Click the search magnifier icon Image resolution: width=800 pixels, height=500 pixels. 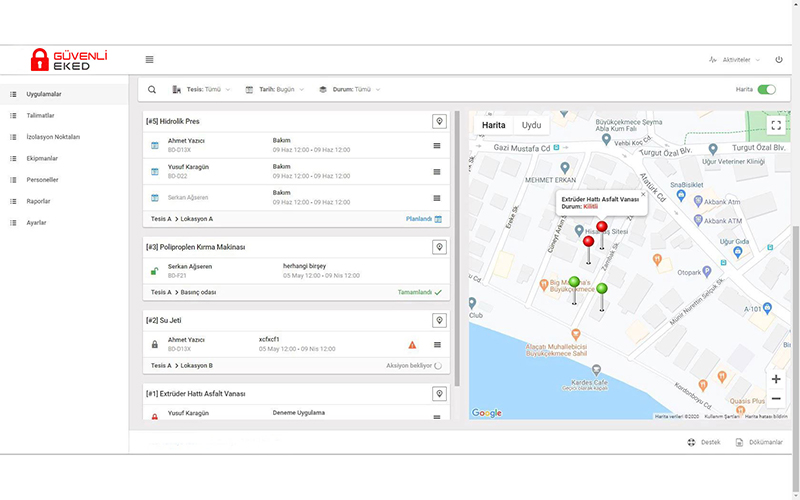[152, 90]
